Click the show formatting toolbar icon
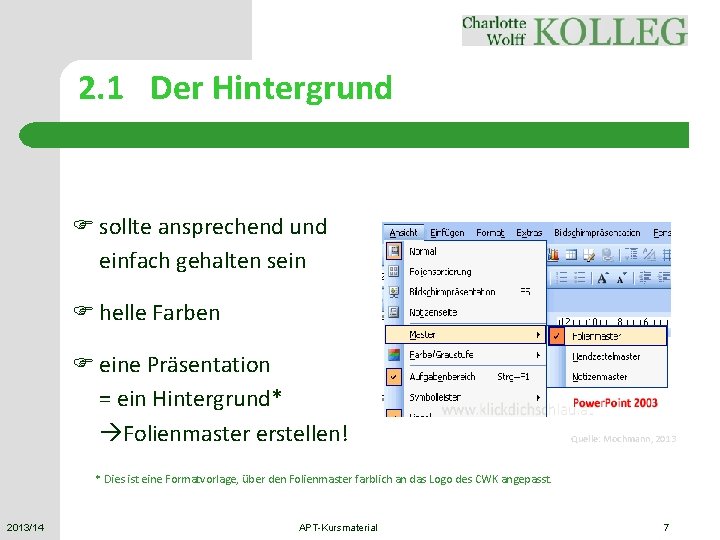 pyautogui.click(x=649, y=254)
